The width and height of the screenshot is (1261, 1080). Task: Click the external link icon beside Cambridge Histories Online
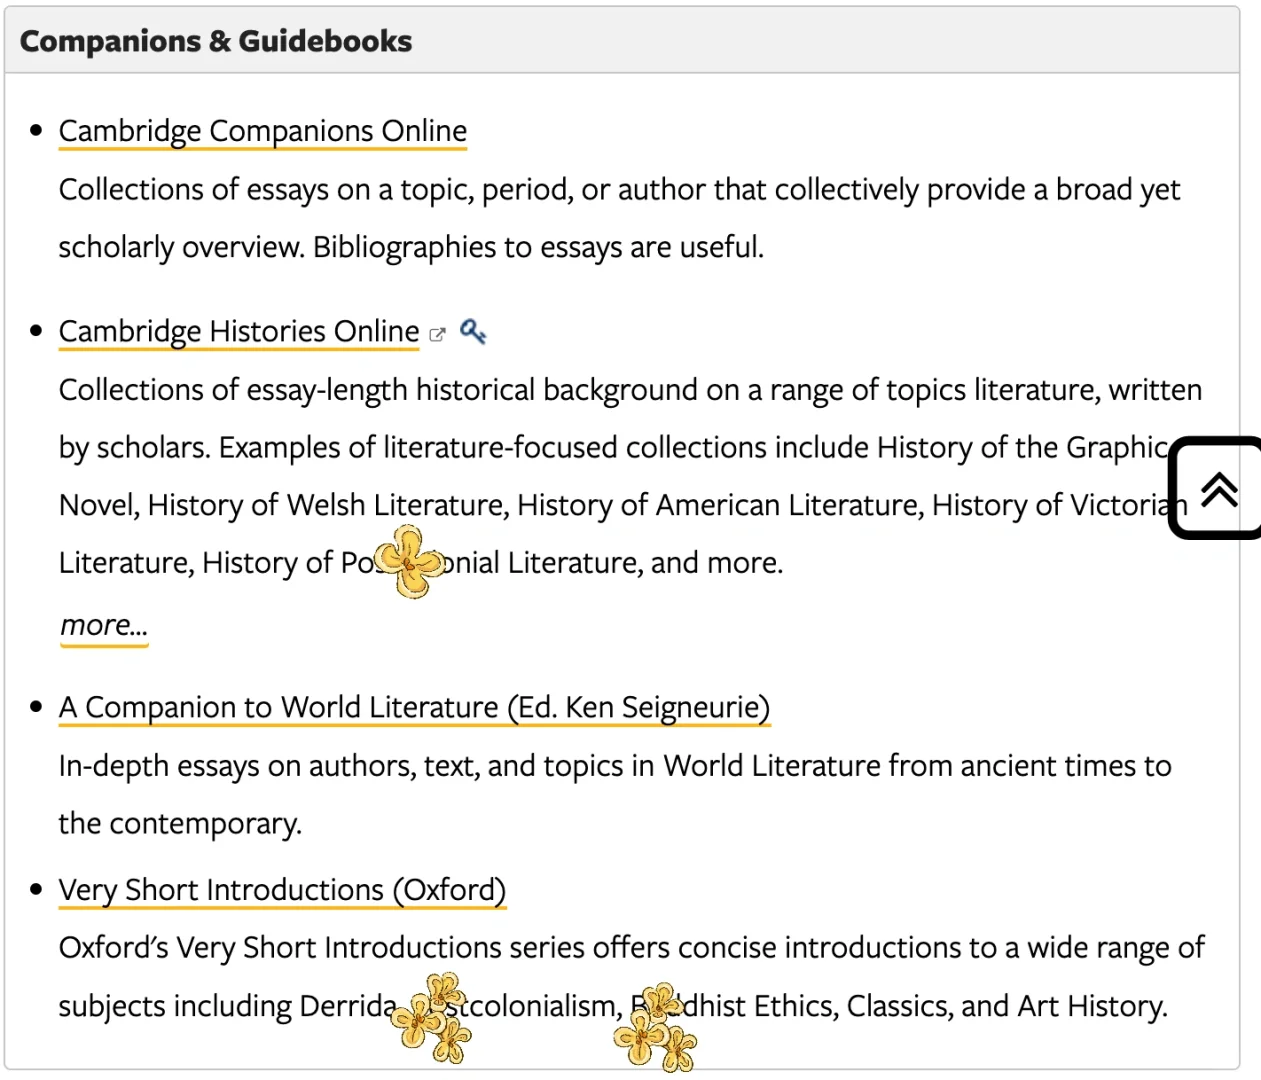437,335
